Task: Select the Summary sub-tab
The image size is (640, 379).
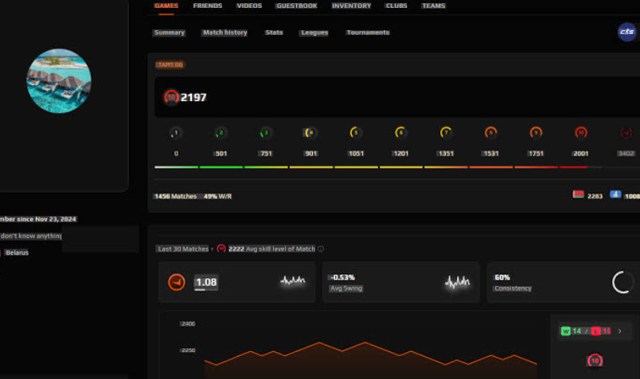Action: coord(169,33)
